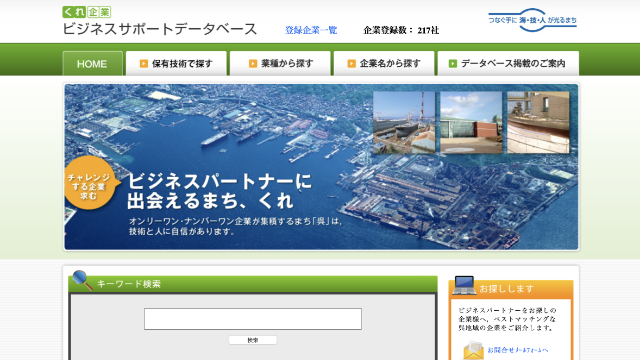
Task: Click the 海・技・人 city slogan logo
Action: click(533, 20)
